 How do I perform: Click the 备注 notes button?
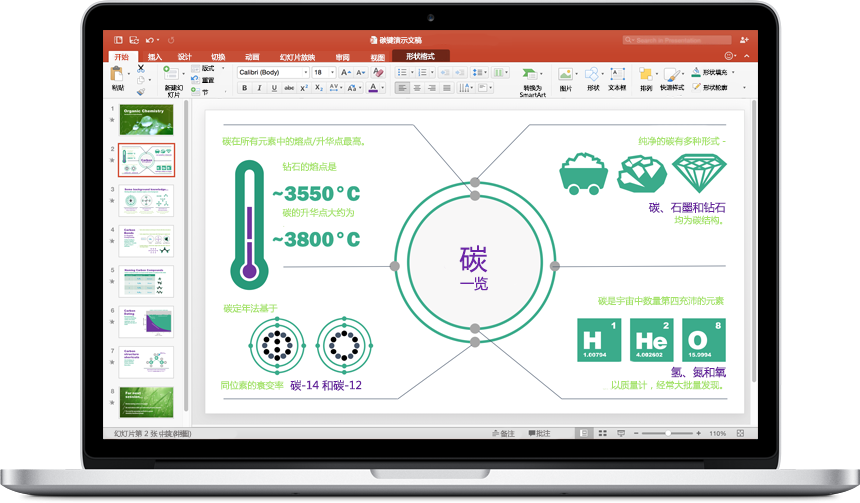[503, 433]
